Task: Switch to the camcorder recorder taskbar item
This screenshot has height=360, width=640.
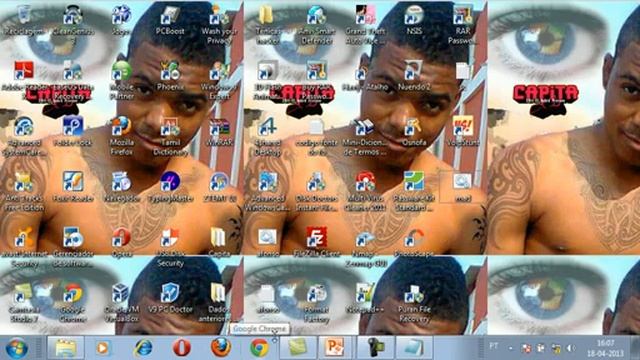Action: tap(376, 348)
